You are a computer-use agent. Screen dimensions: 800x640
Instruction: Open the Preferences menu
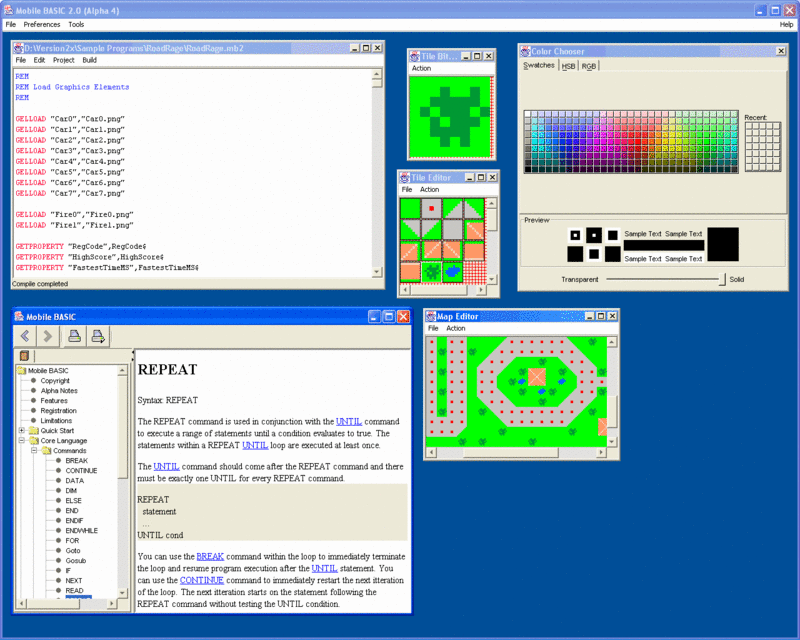42,24
